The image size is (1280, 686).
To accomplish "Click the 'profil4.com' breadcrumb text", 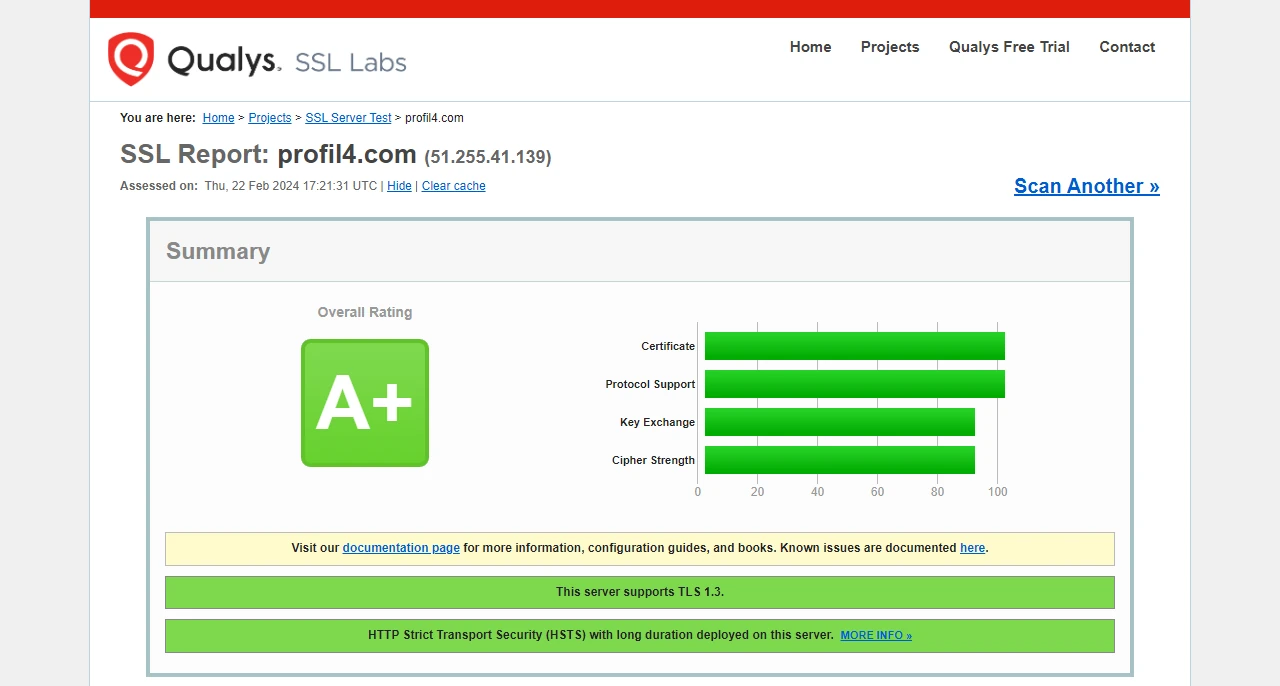I will click(434, 118).
